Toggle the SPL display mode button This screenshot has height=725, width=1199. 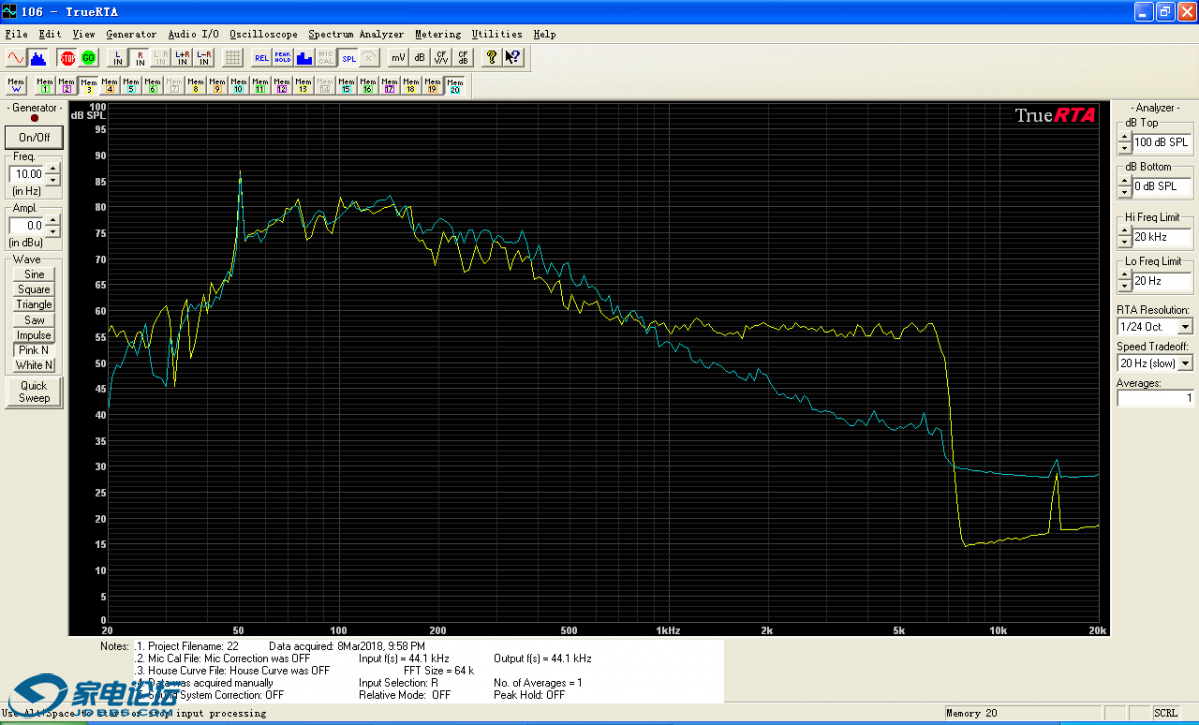[x=348, y=58]
